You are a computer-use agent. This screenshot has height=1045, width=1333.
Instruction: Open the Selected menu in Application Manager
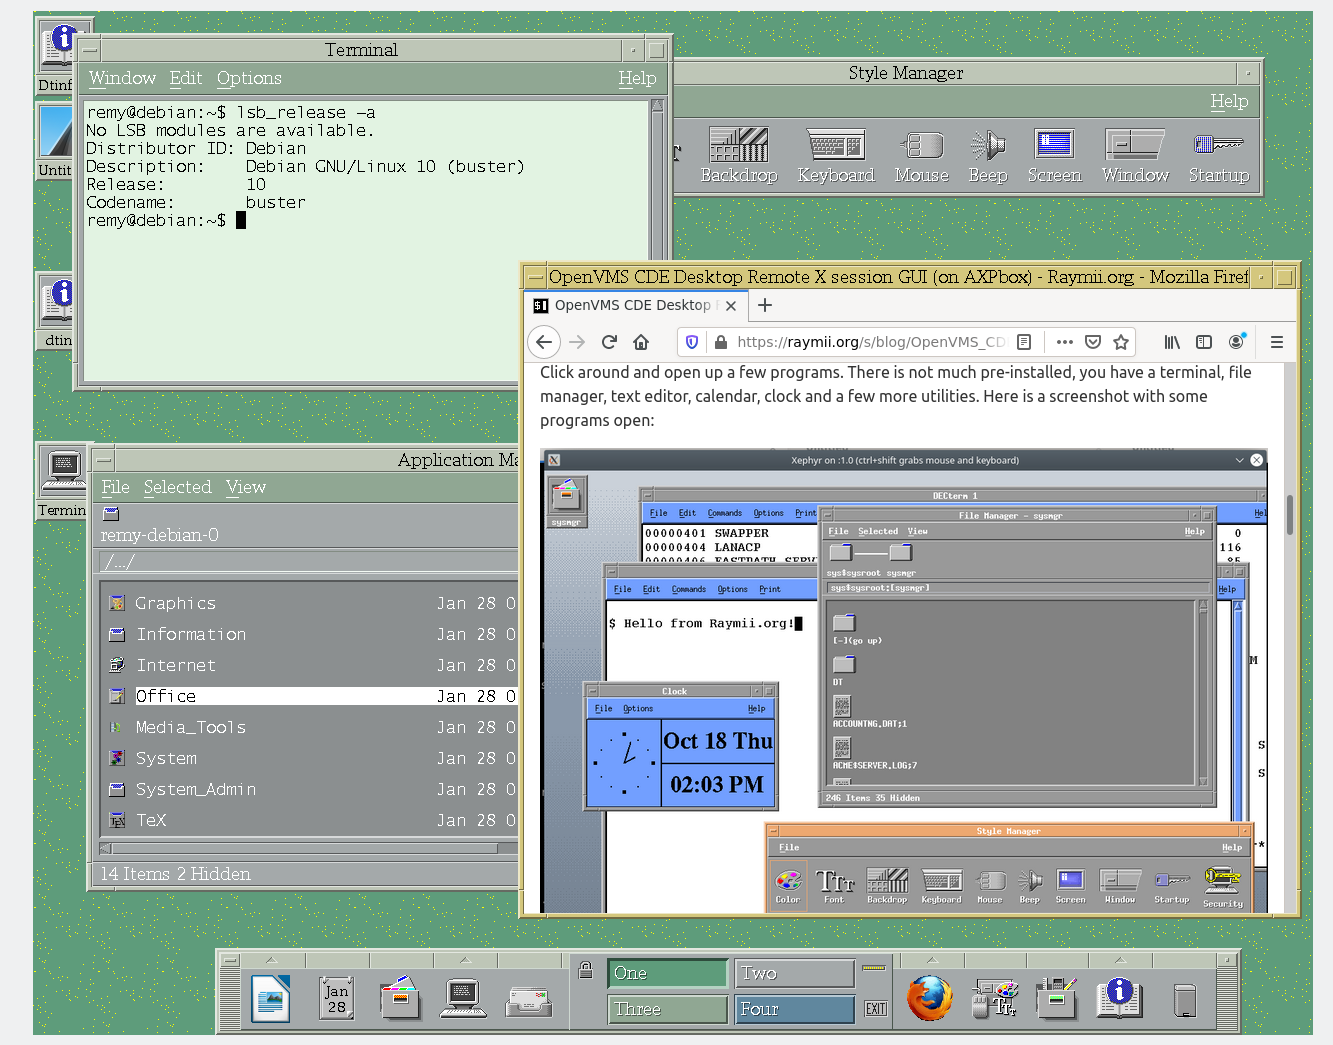coord(178,487)
